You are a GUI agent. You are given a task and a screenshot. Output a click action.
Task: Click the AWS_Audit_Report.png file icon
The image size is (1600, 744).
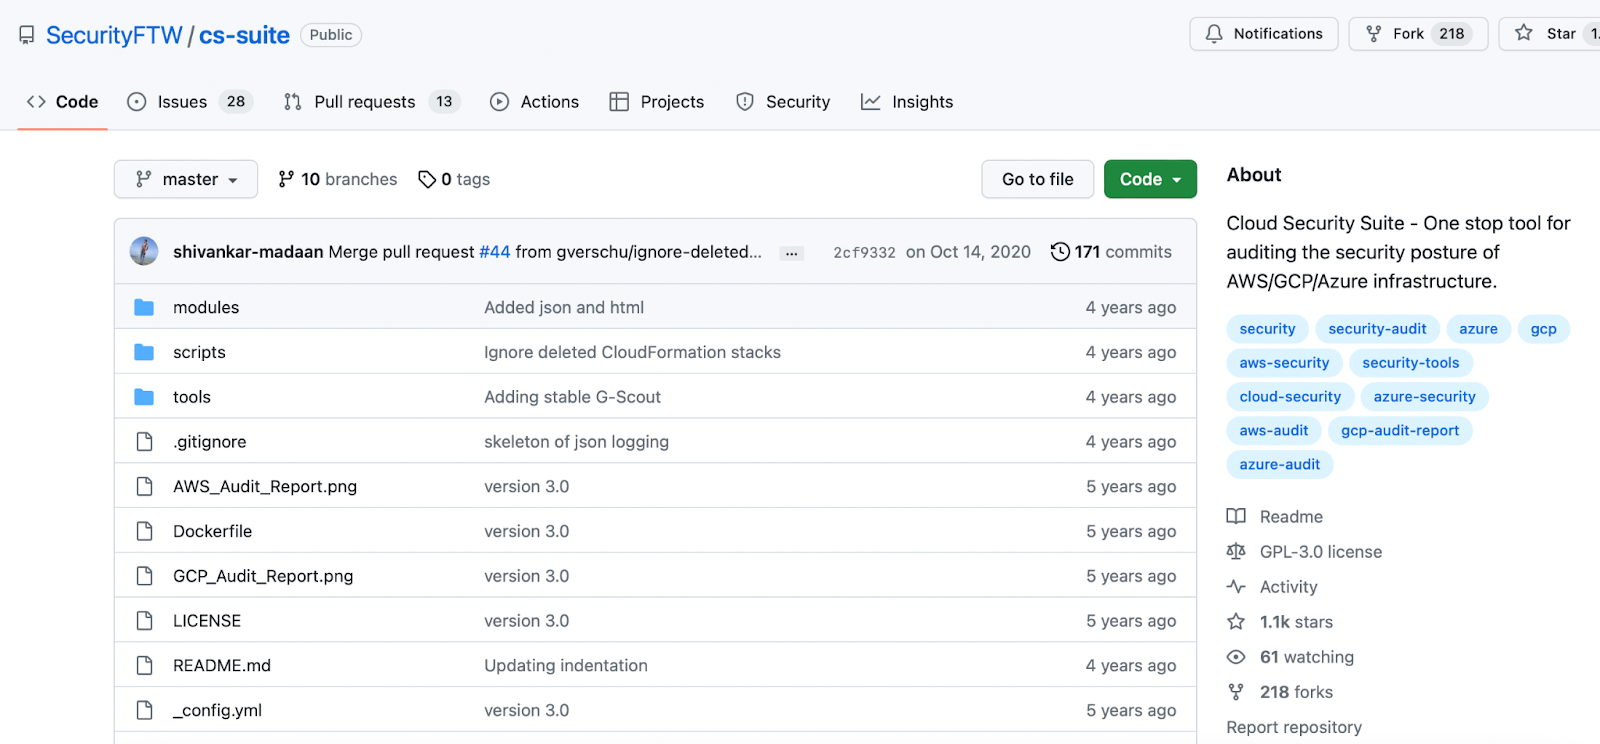pyautogui.click(x=144, y=486)
